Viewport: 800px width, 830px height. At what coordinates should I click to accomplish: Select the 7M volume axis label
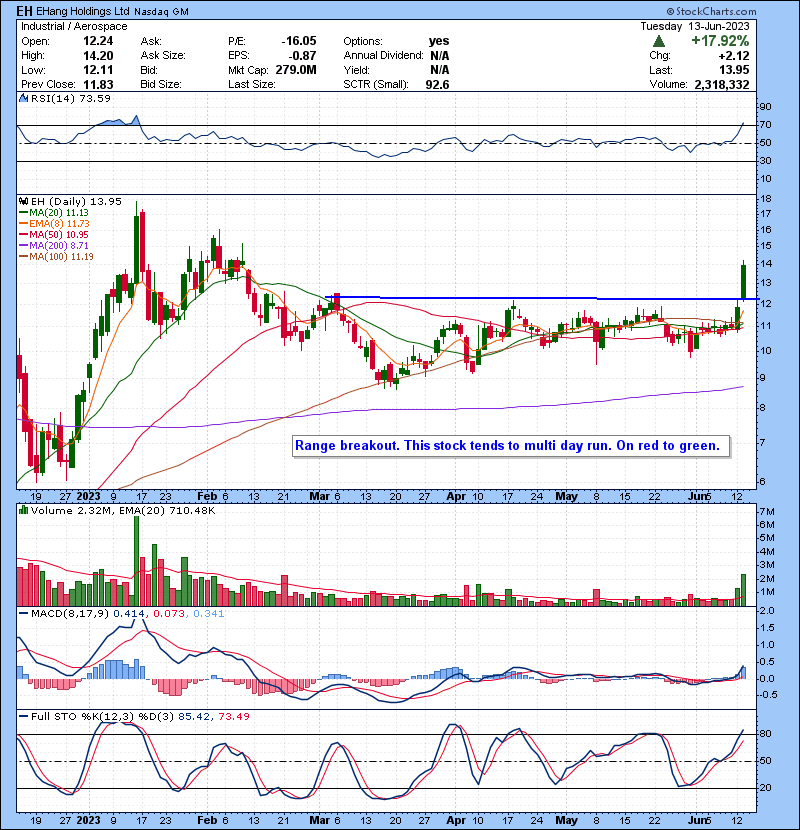click(x=767, y=512)
